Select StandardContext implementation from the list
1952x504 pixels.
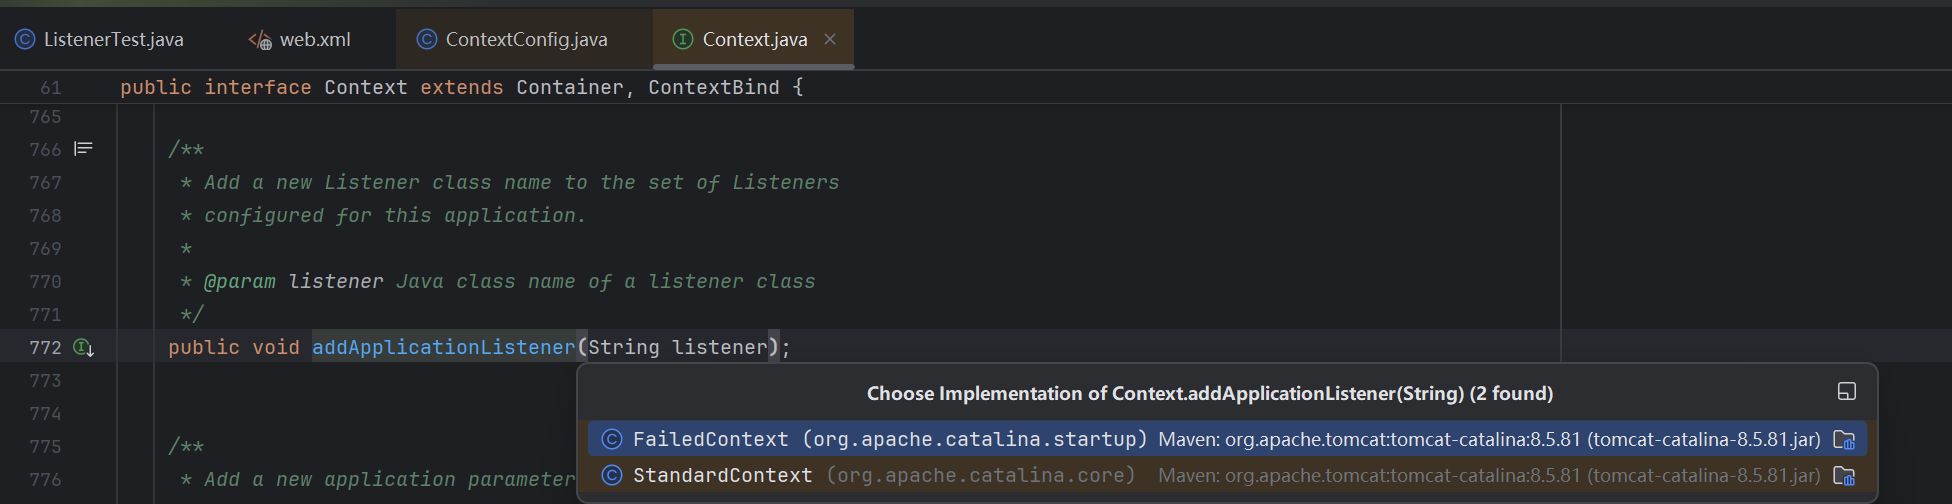coord(1227,475)
